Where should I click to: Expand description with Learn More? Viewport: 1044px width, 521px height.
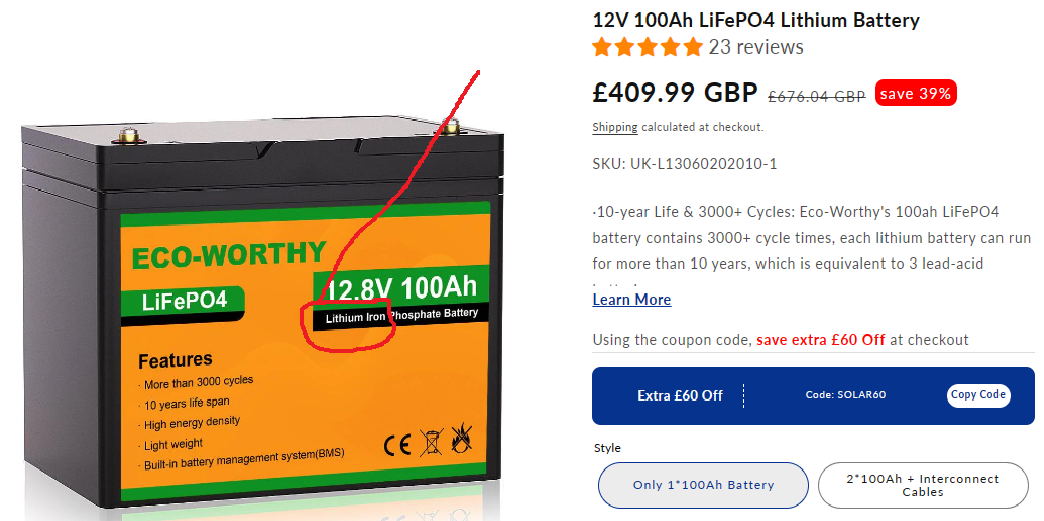[x=632, y=300]
